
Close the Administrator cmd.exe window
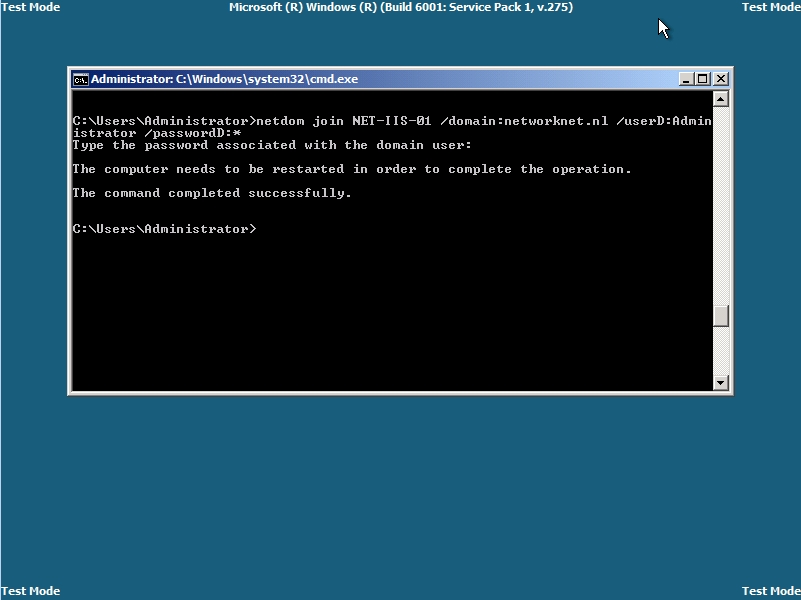[x=720, y=79]
